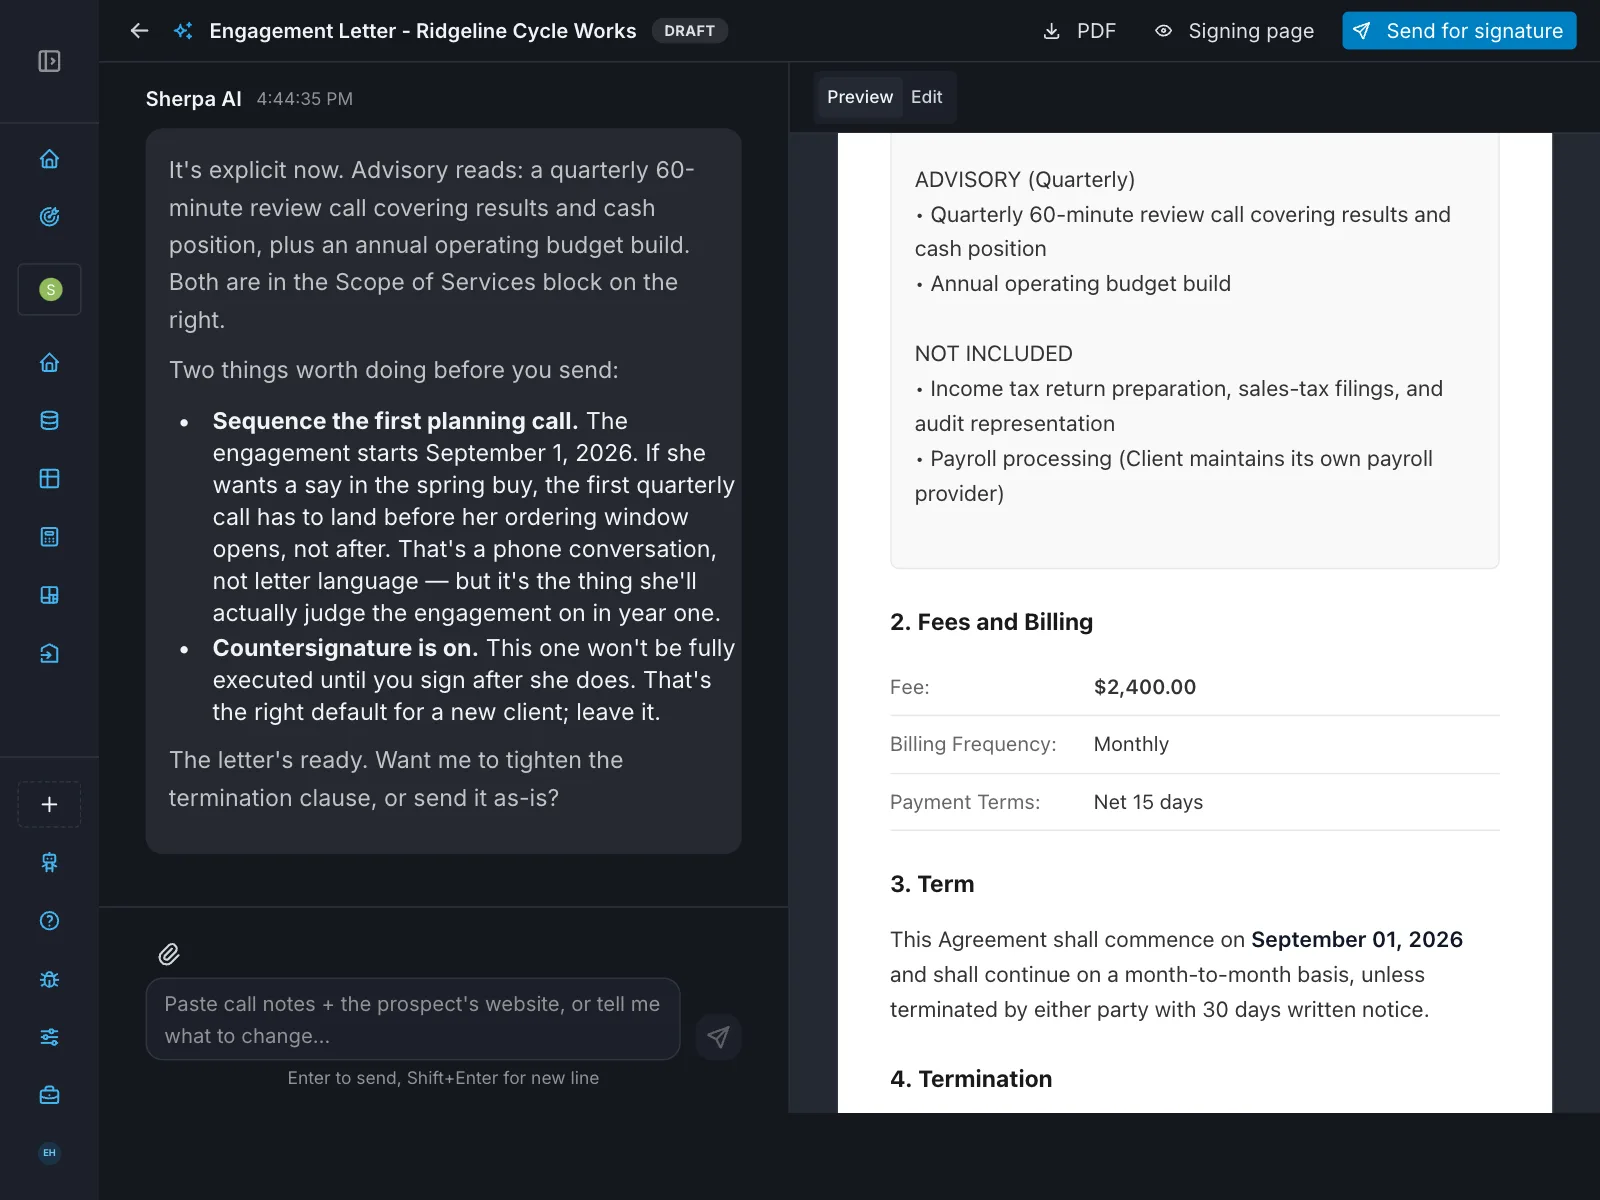Screen dimensions: 1600x1200
Task: Go back using the left arrow
Action: 139,31
